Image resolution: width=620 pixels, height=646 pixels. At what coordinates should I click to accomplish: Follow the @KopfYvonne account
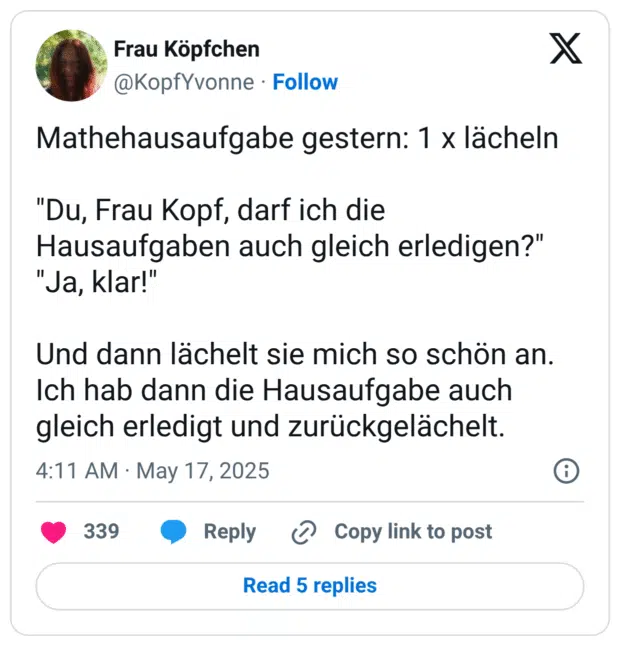click(305, 82)
